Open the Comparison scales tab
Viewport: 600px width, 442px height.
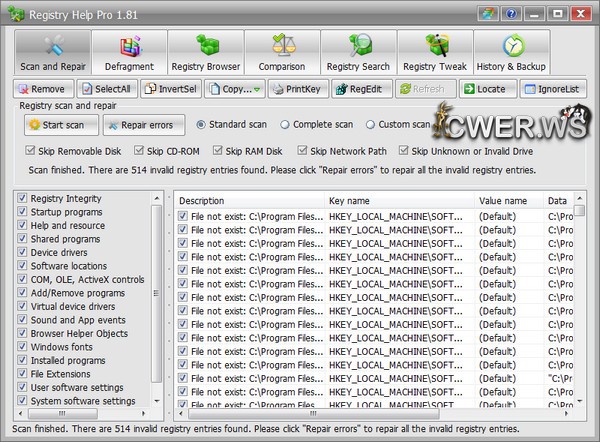(282, 53)
